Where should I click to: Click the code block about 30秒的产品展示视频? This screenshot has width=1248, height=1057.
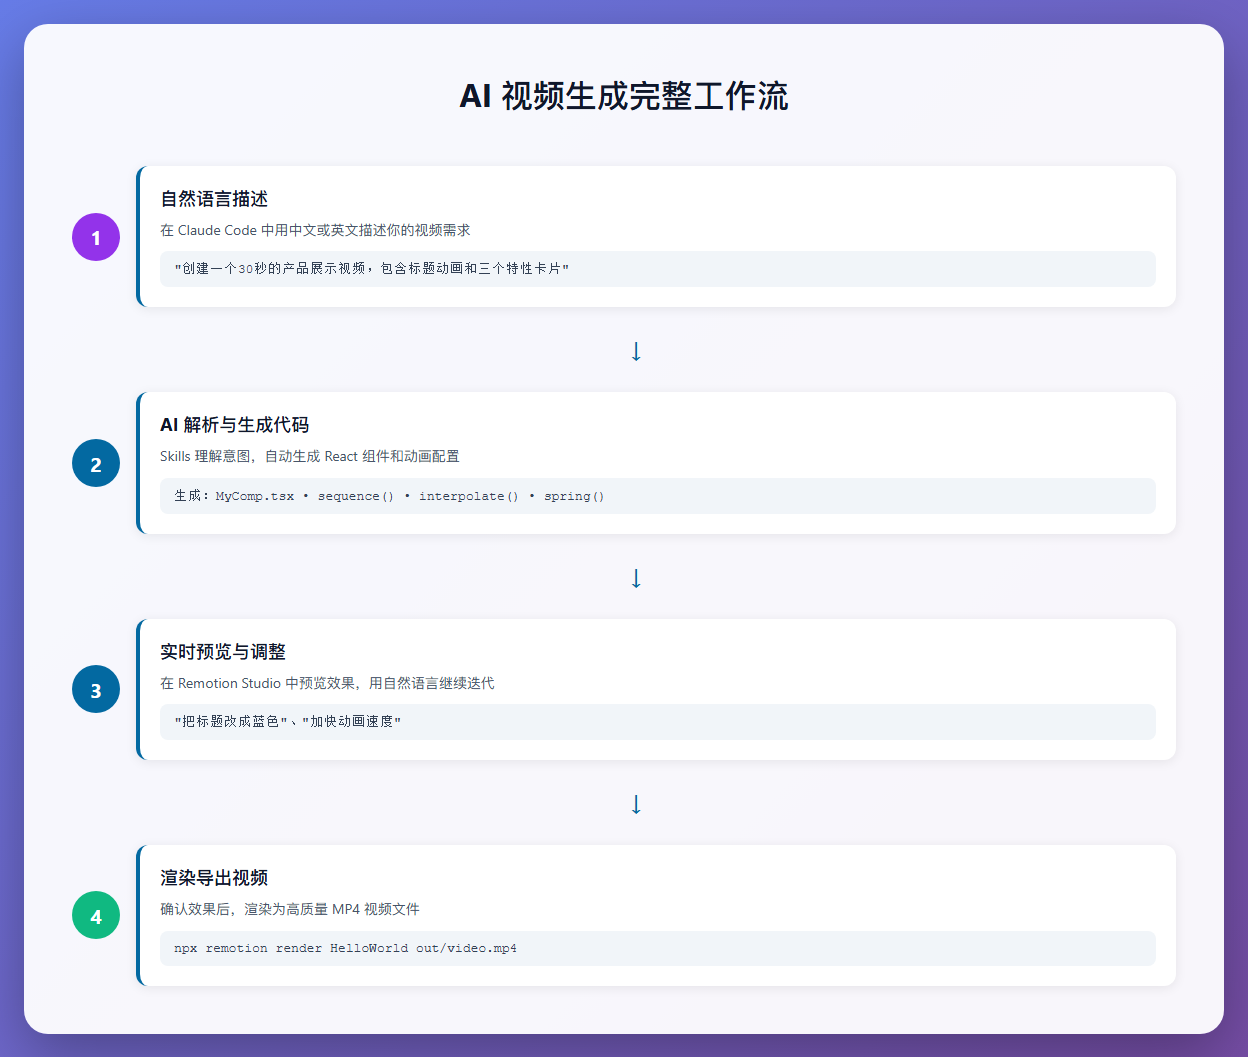[x=658, y=269]
